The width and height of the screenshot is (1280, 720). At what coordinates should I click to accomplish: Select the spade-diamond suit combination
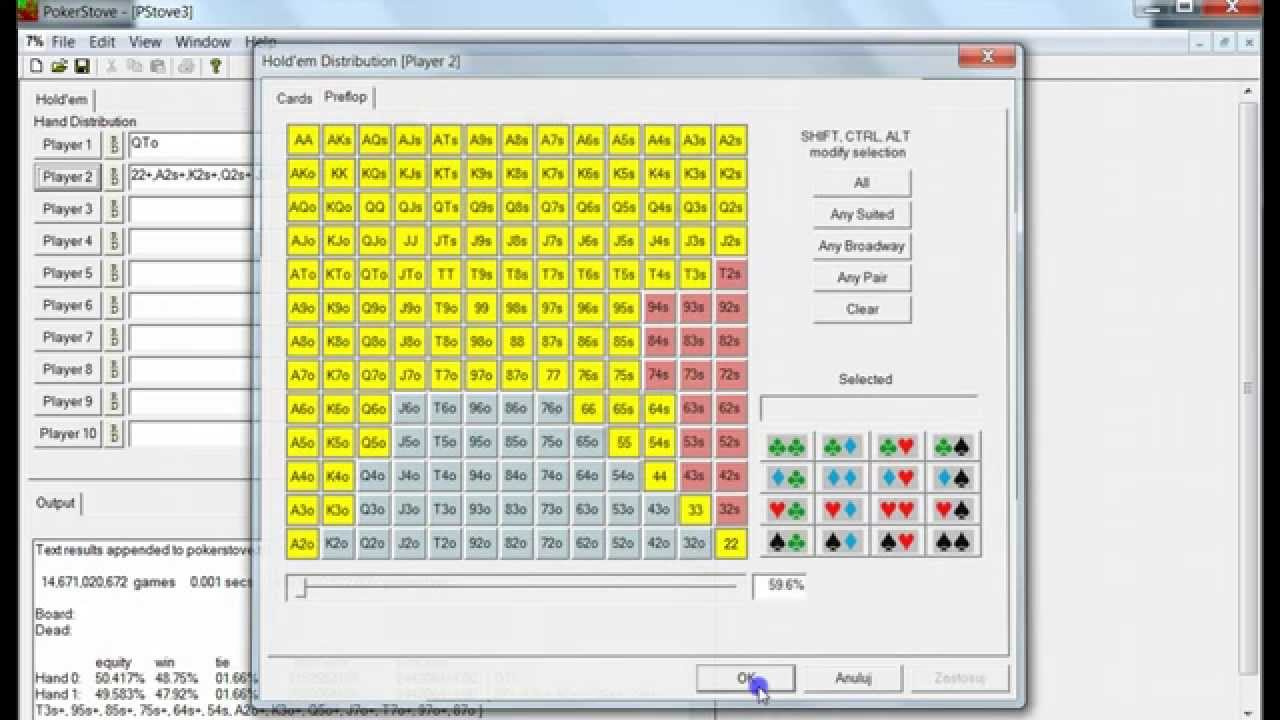pyautogui.click(x=841, y=542)
